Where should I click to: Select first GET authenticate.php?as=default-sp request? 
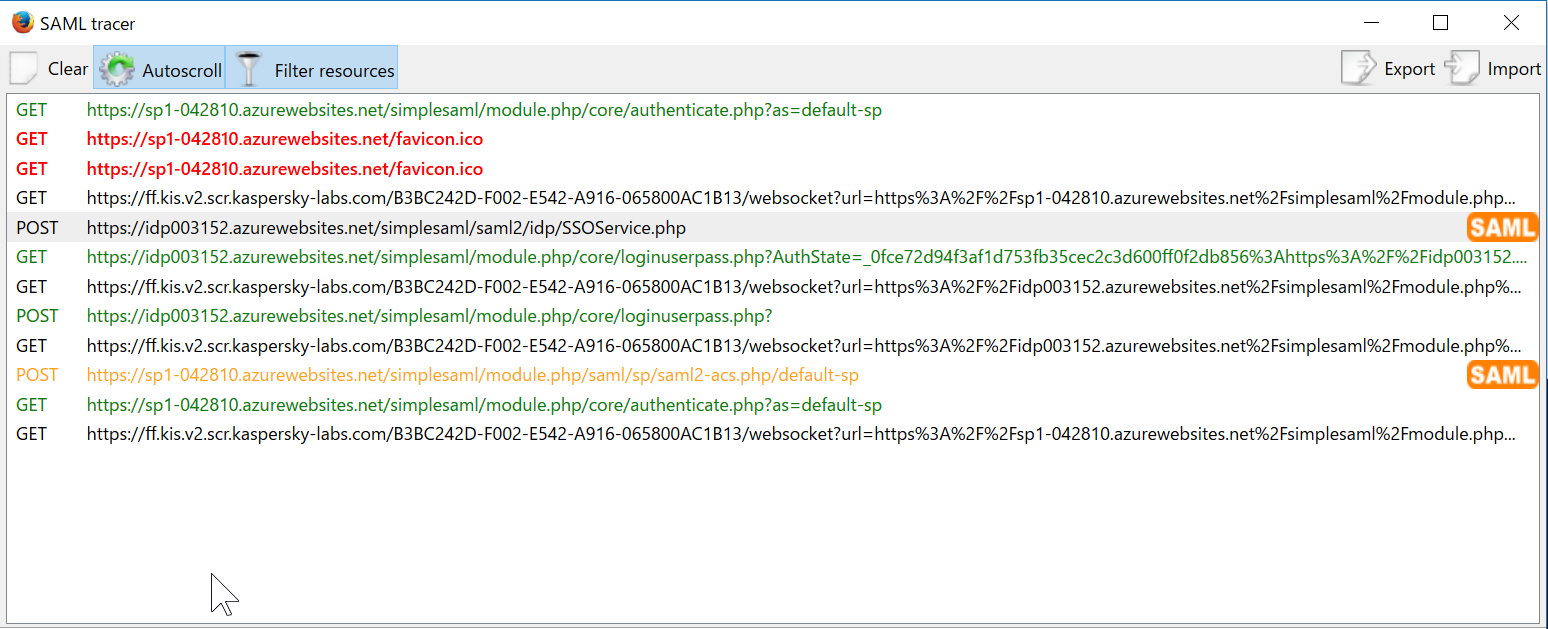click(773, 110)
